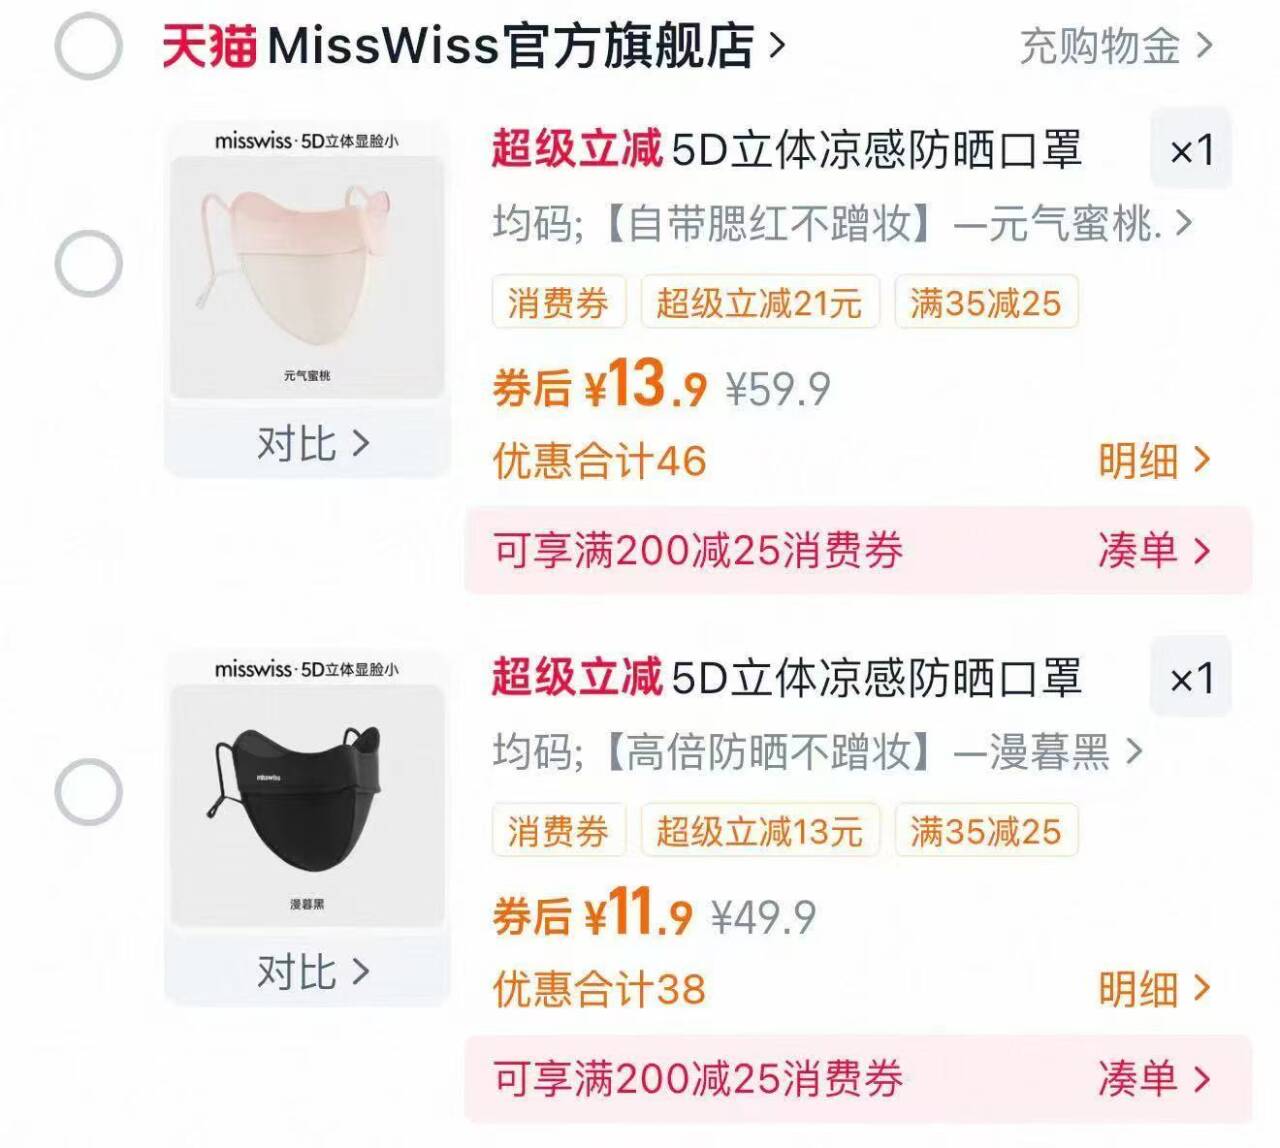Select the pink 元气蜜桃 mask item

point(88,264)
